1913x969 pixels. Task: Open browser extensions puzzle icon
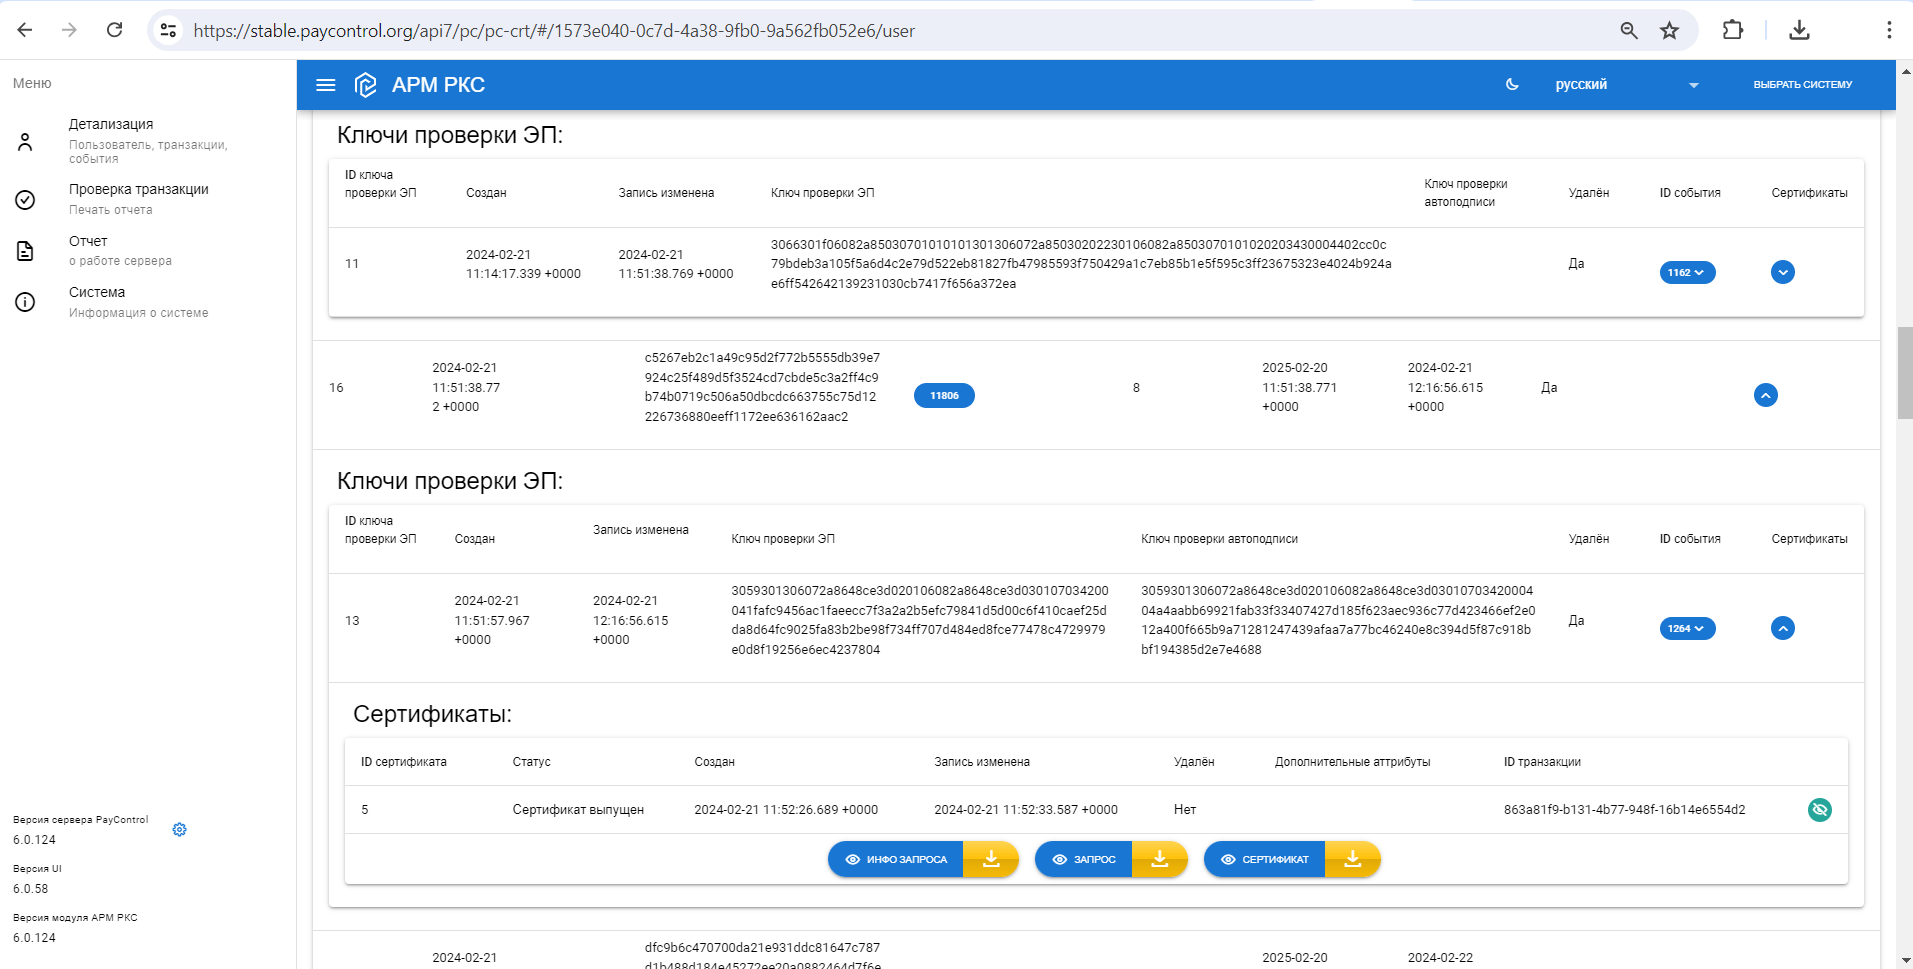(x=1733, y=30)
